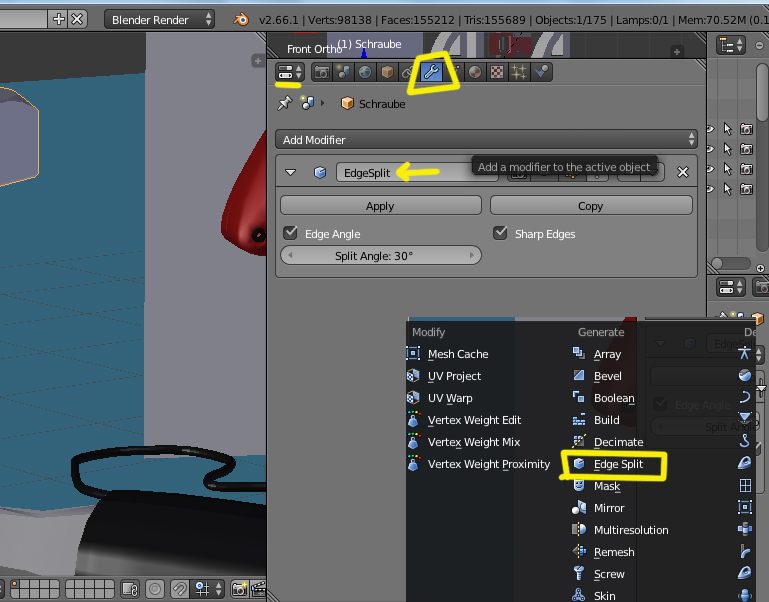Click the X button beside Blender Render selector
This screenshot has width=769, height=602.
tap(77, 19)
